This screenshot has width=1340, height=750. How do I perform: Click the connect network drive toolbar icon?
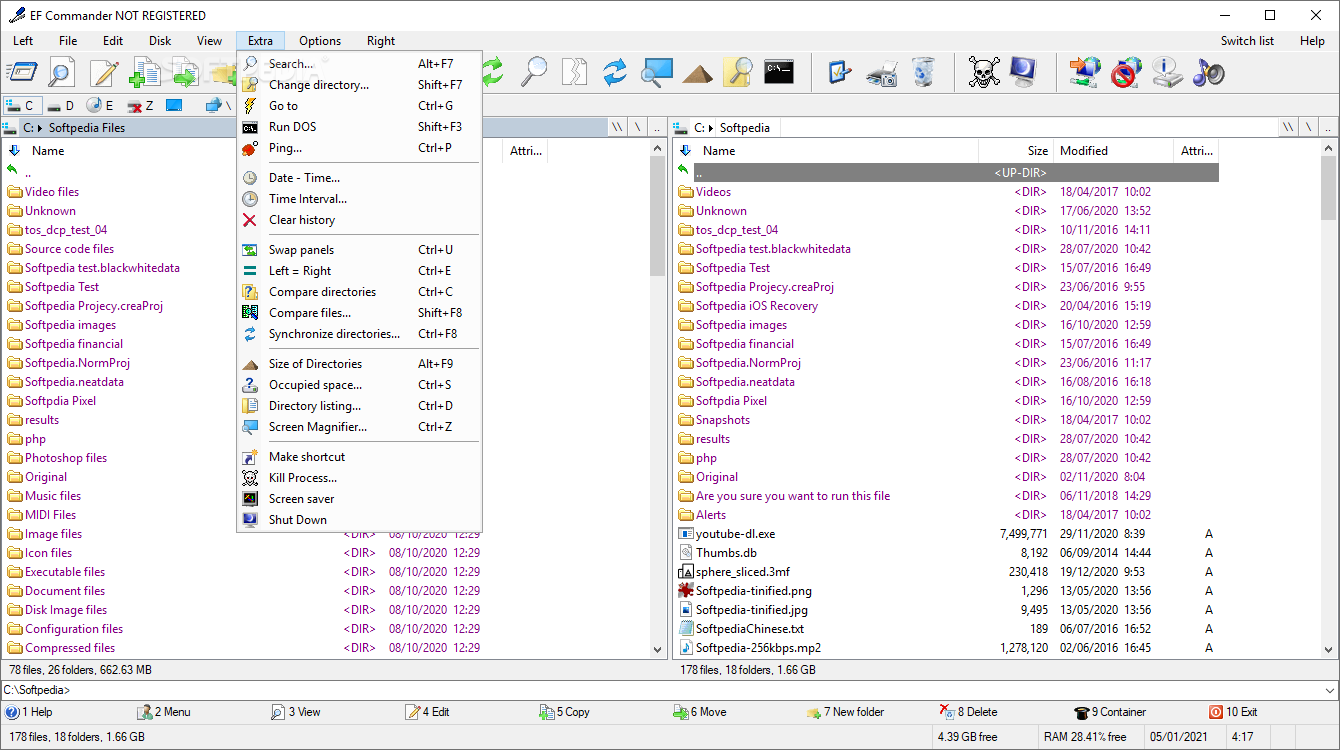pyautogui.click(x=1085, y=72)
